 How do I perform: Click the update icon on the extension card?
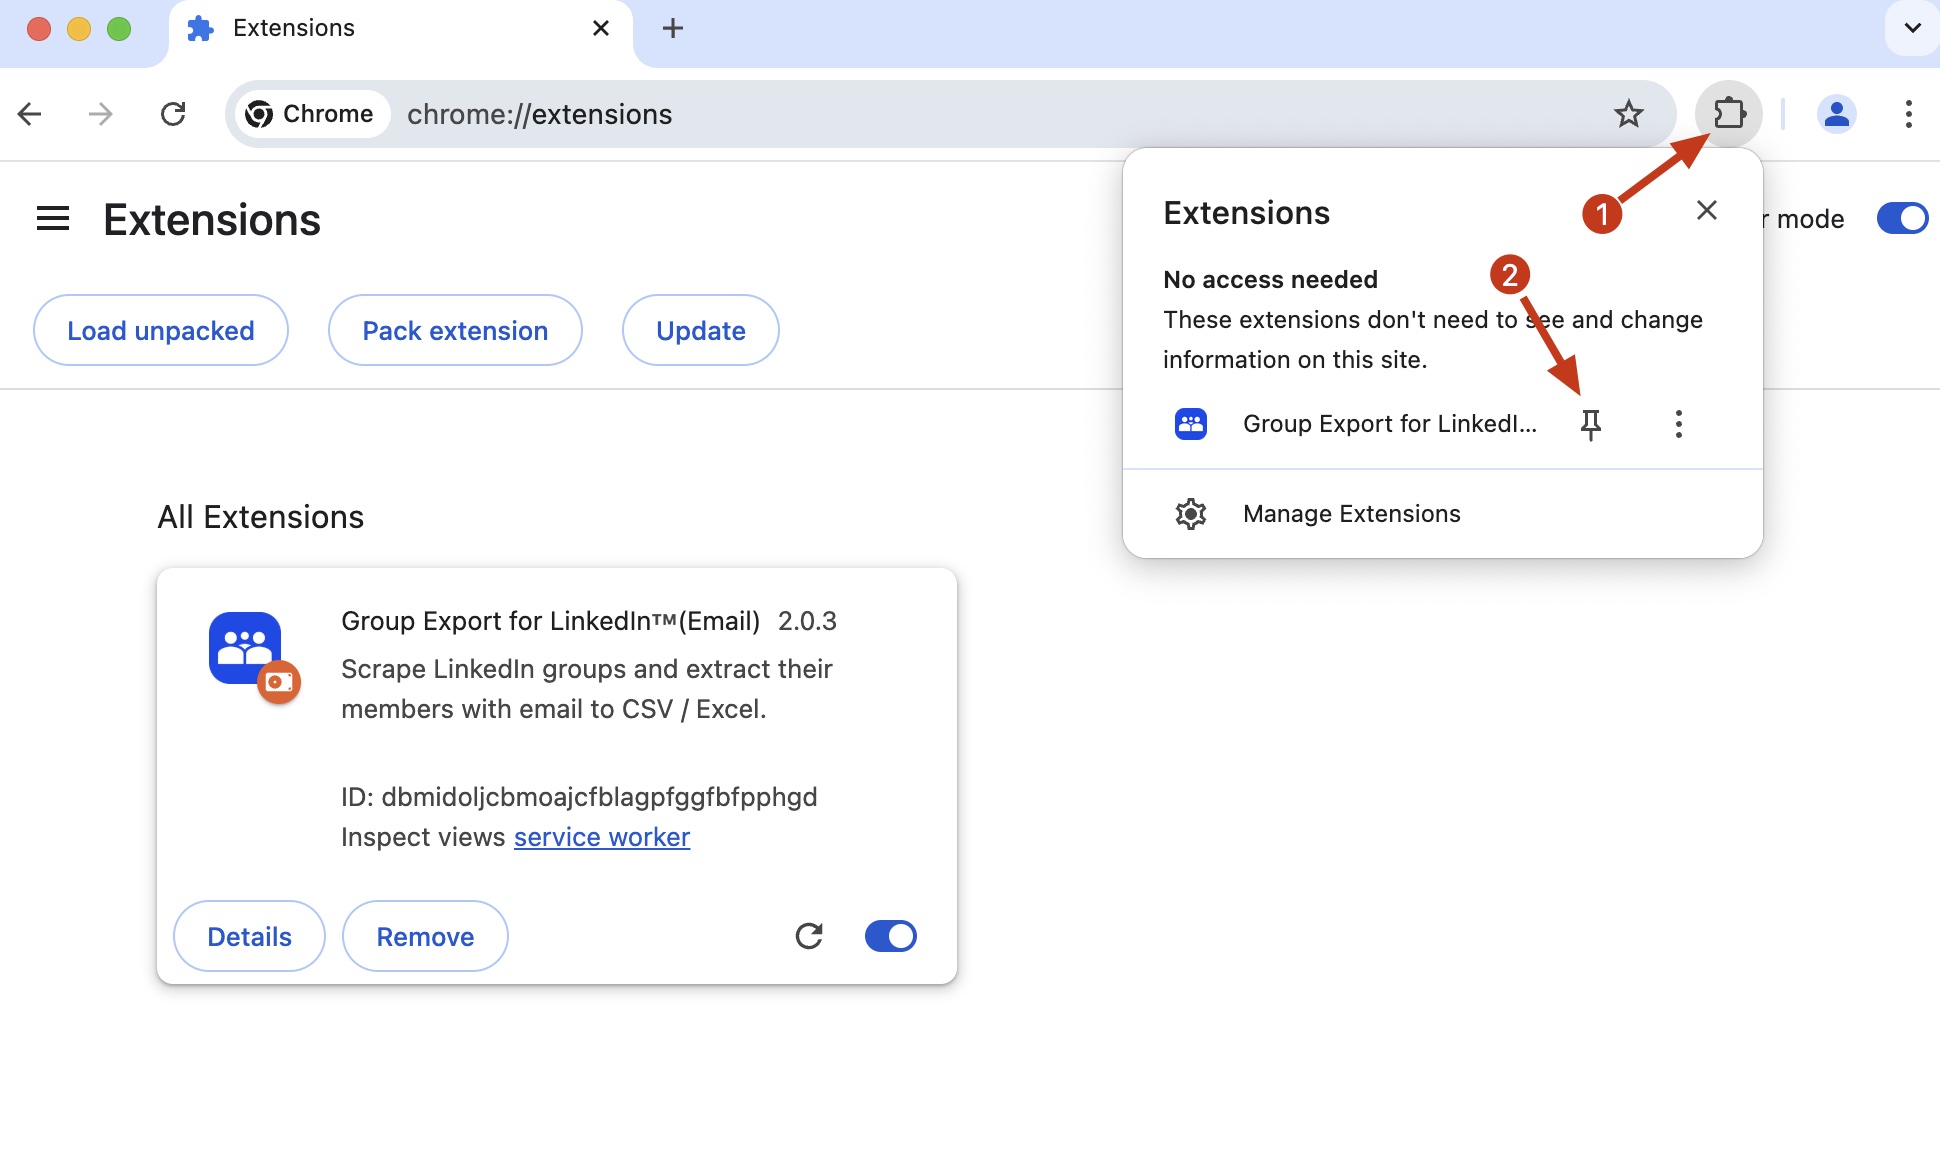810,936
